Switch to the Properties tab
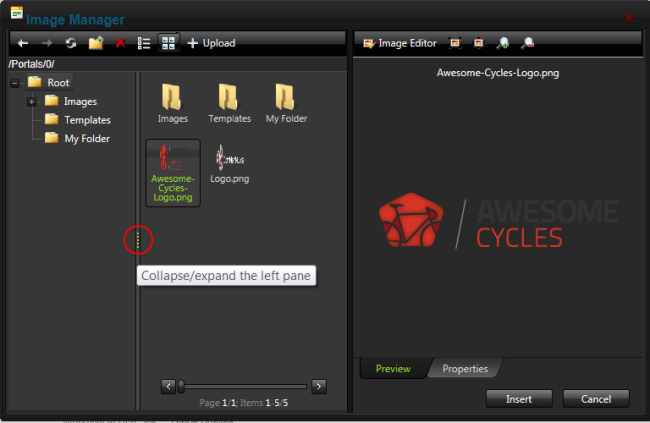 point(465,369)
